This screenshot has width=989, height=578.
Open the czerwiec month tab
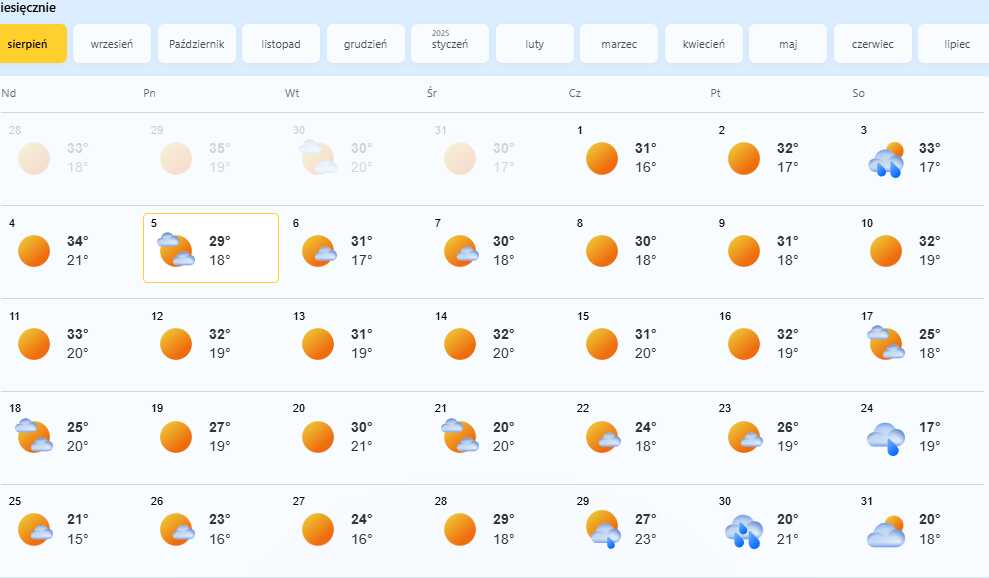coord(872,44)
